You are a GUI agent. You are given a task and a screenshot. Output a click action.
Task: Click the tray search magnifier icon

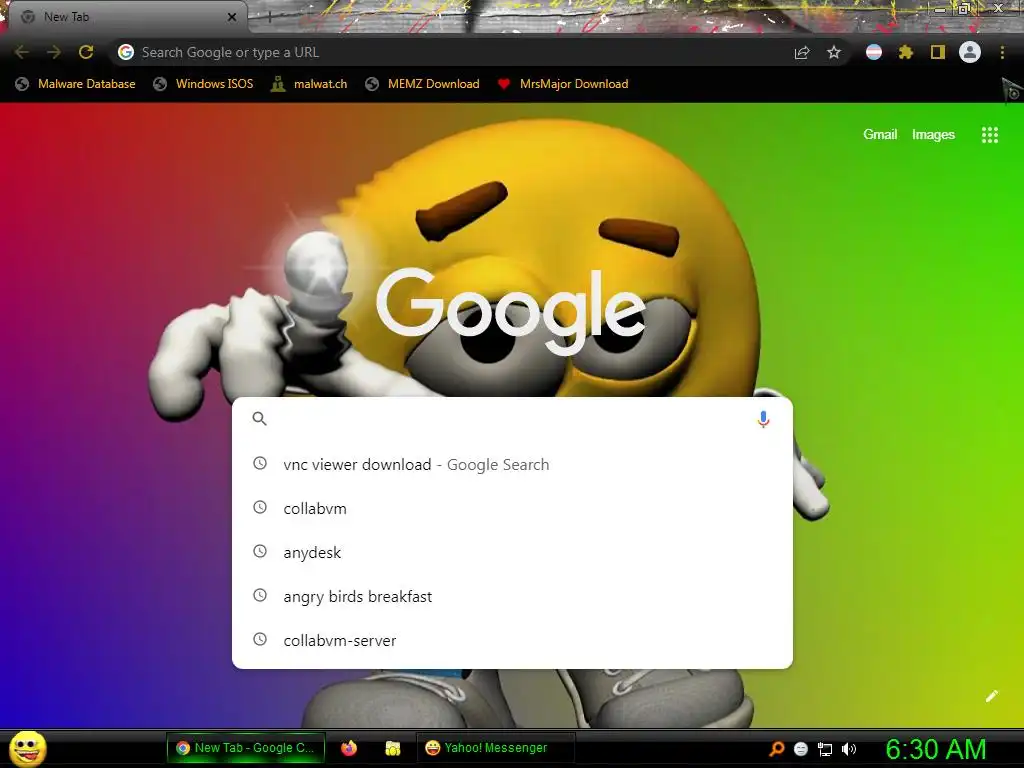776,749
